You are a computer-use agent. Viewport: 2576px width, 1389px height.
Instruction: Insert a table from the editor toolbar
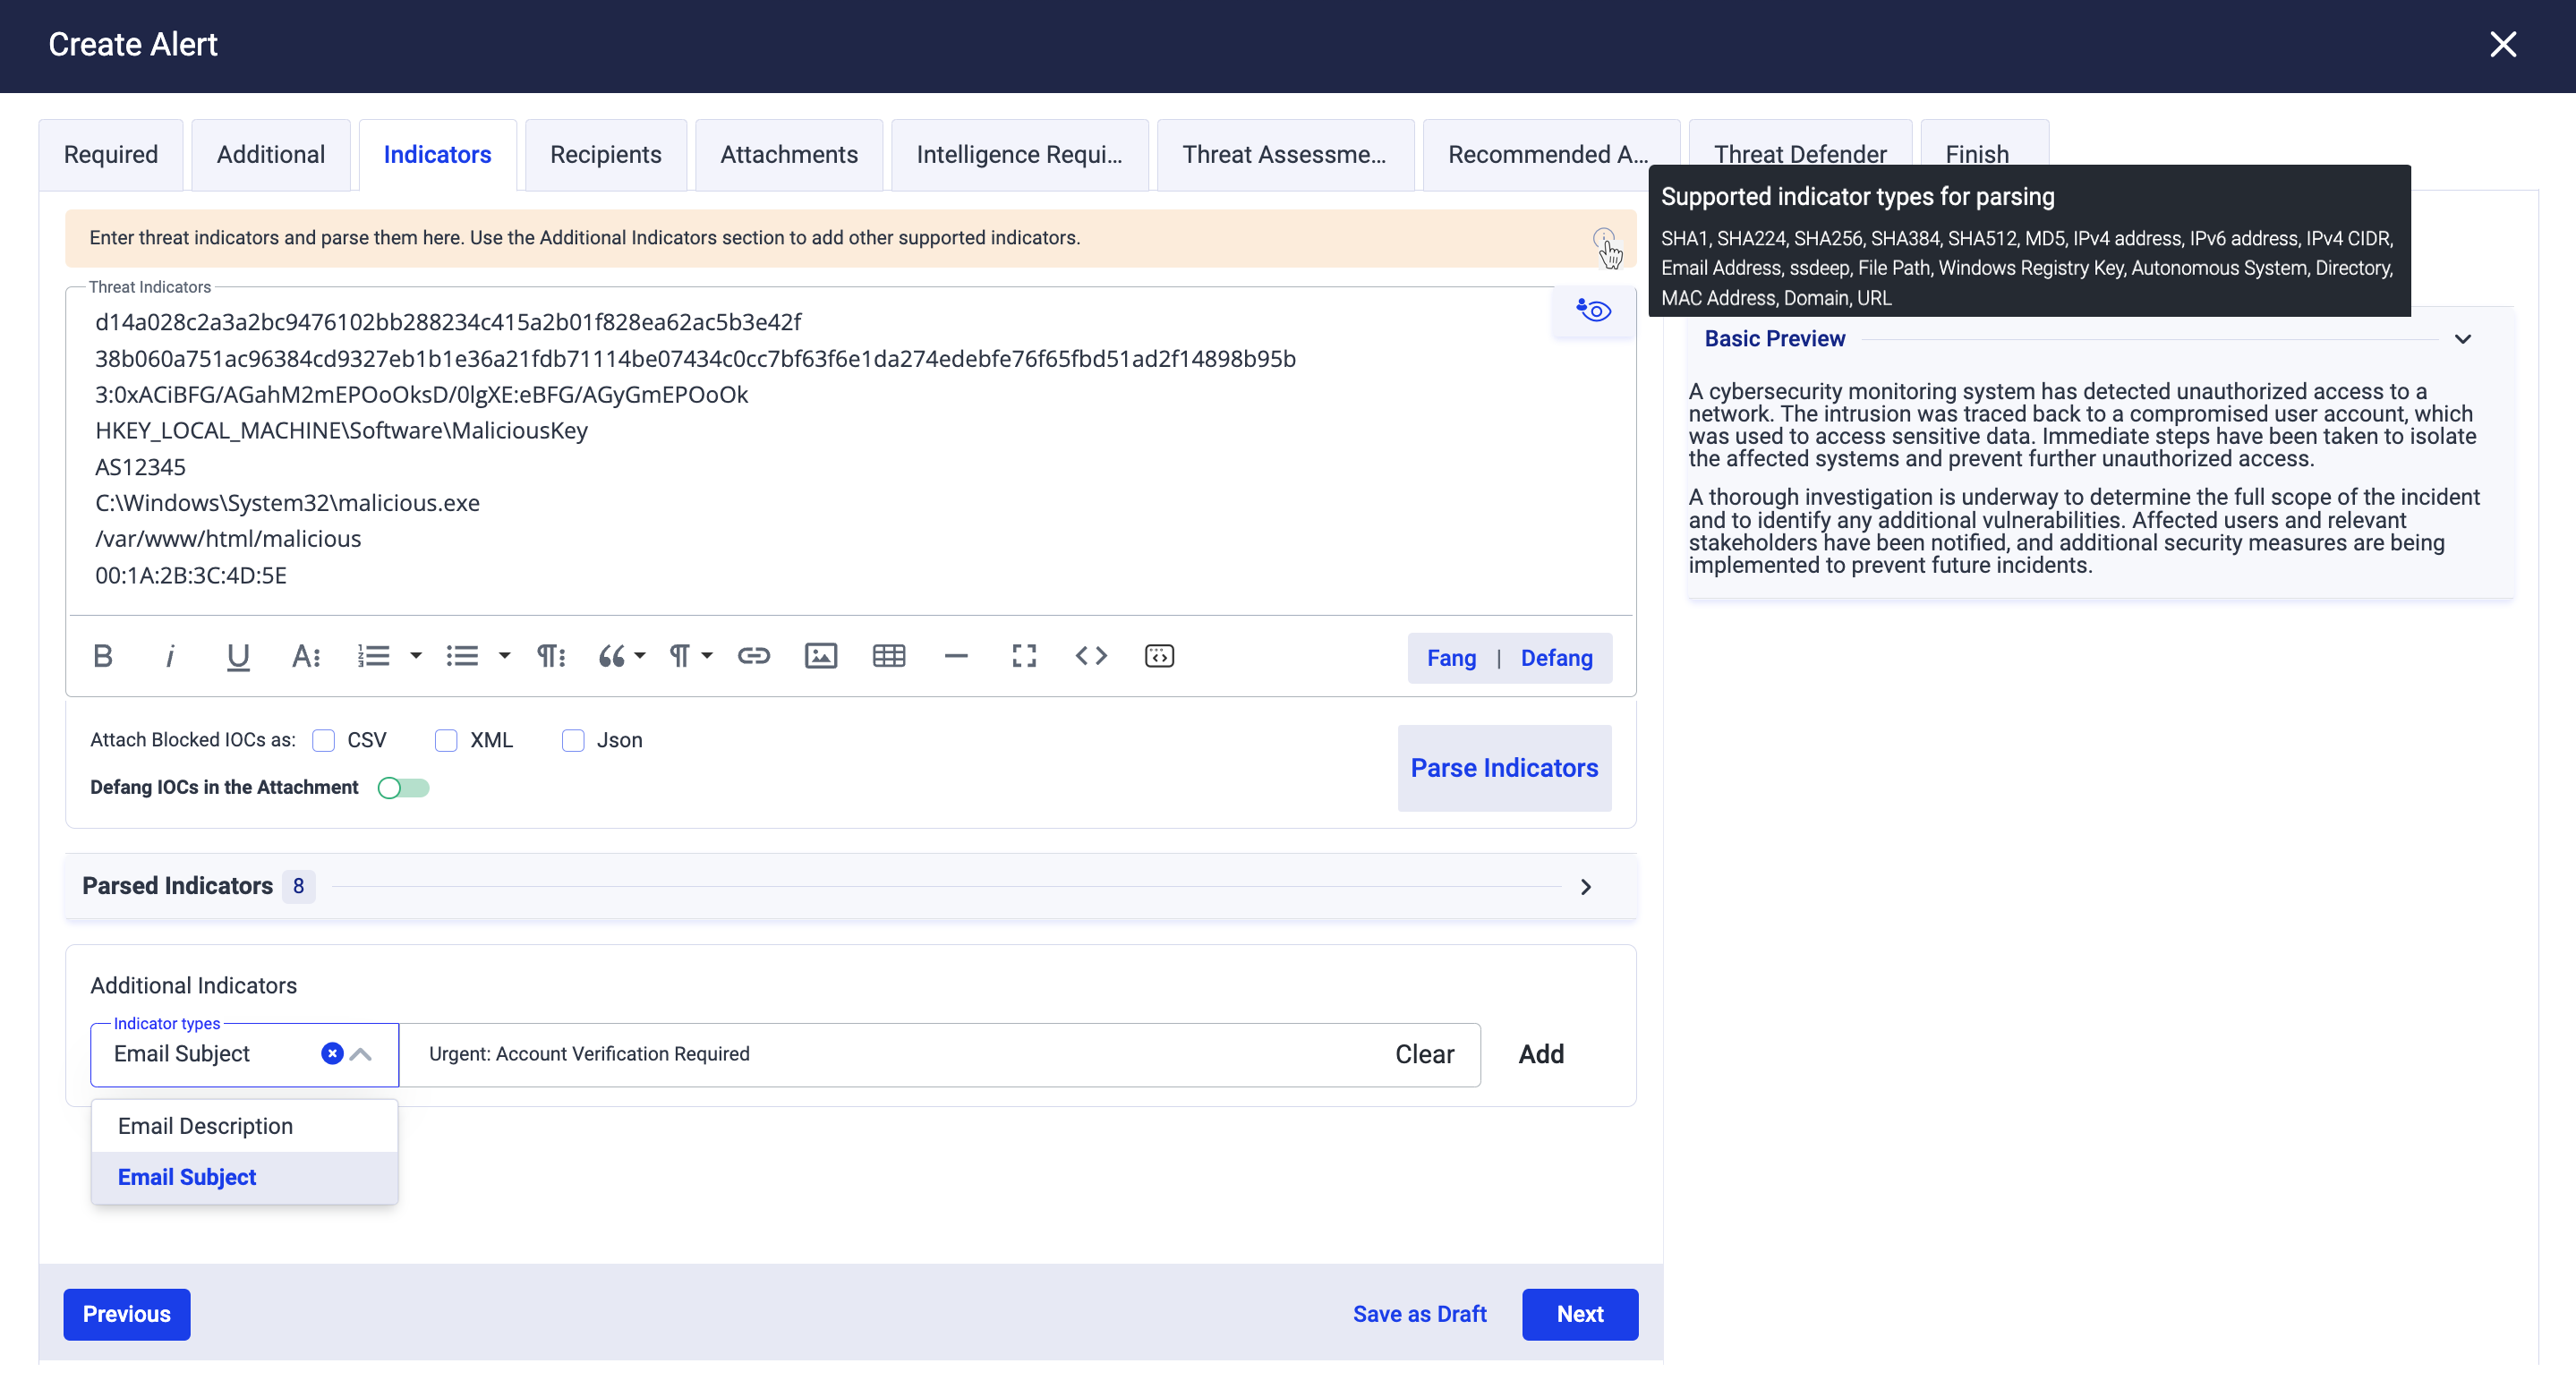pyautogui.click(x=888, y=656)
